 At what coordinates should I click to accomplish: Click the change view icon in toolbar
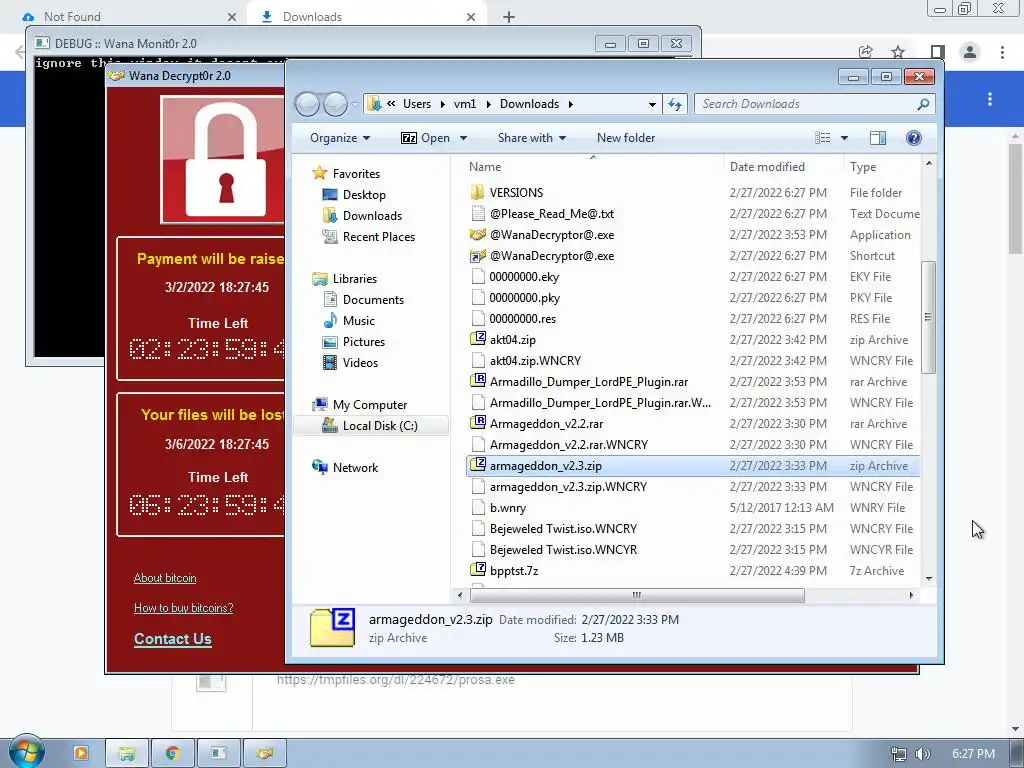(823, 138)
